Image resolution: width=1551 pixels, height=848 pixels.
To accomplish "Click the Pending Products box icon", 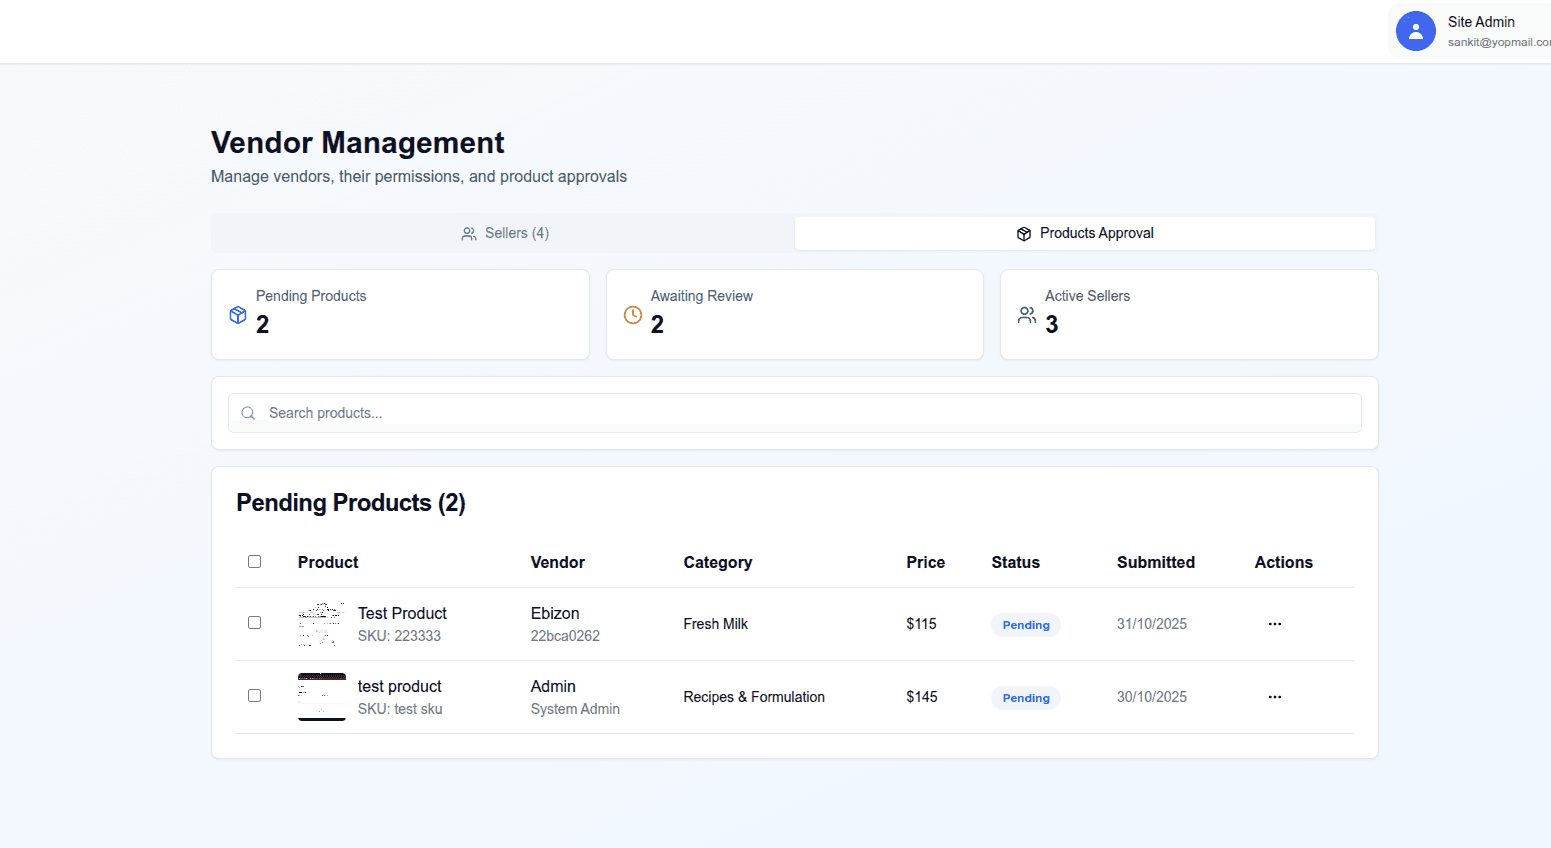I will click(238, 315).
